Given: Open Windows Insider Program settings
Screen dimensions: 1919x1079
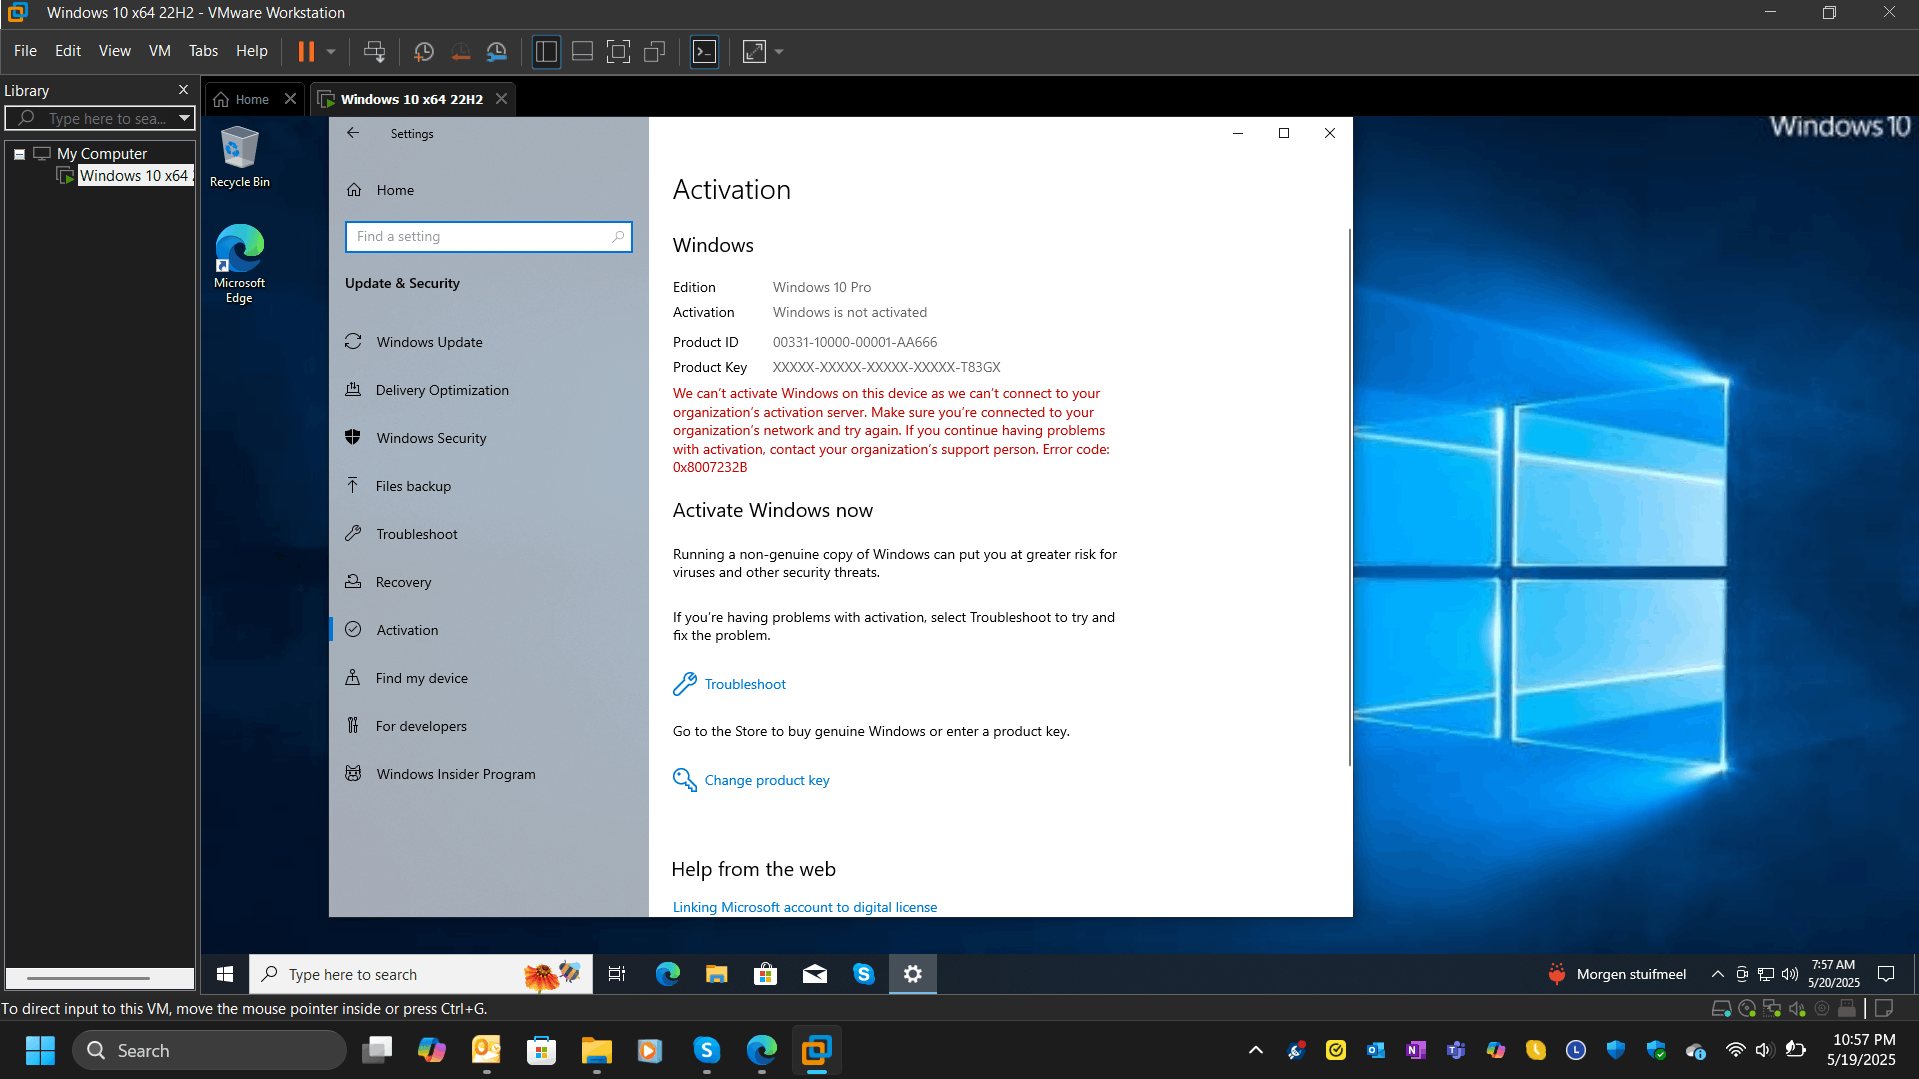Looking at the screenshot, I should (488, 774).
